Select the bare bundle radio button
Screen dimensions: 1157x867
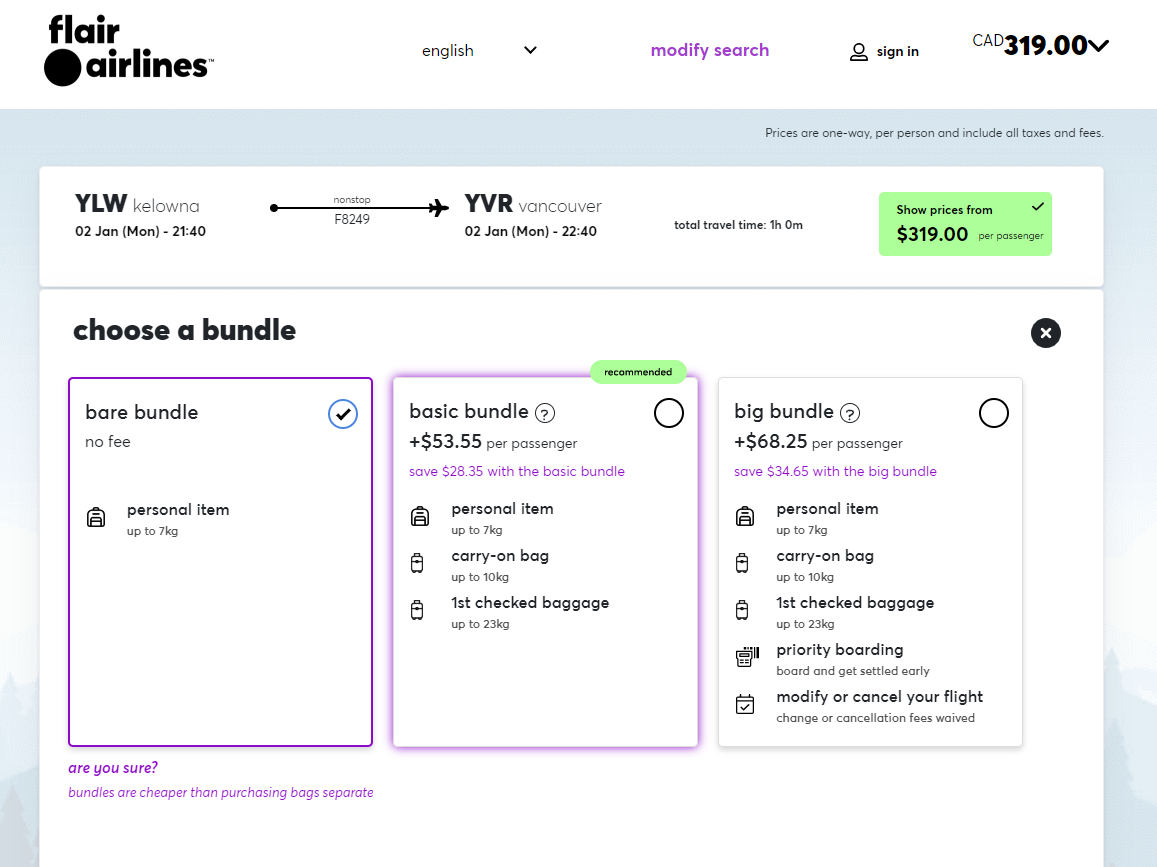click(x=343, y=413)
